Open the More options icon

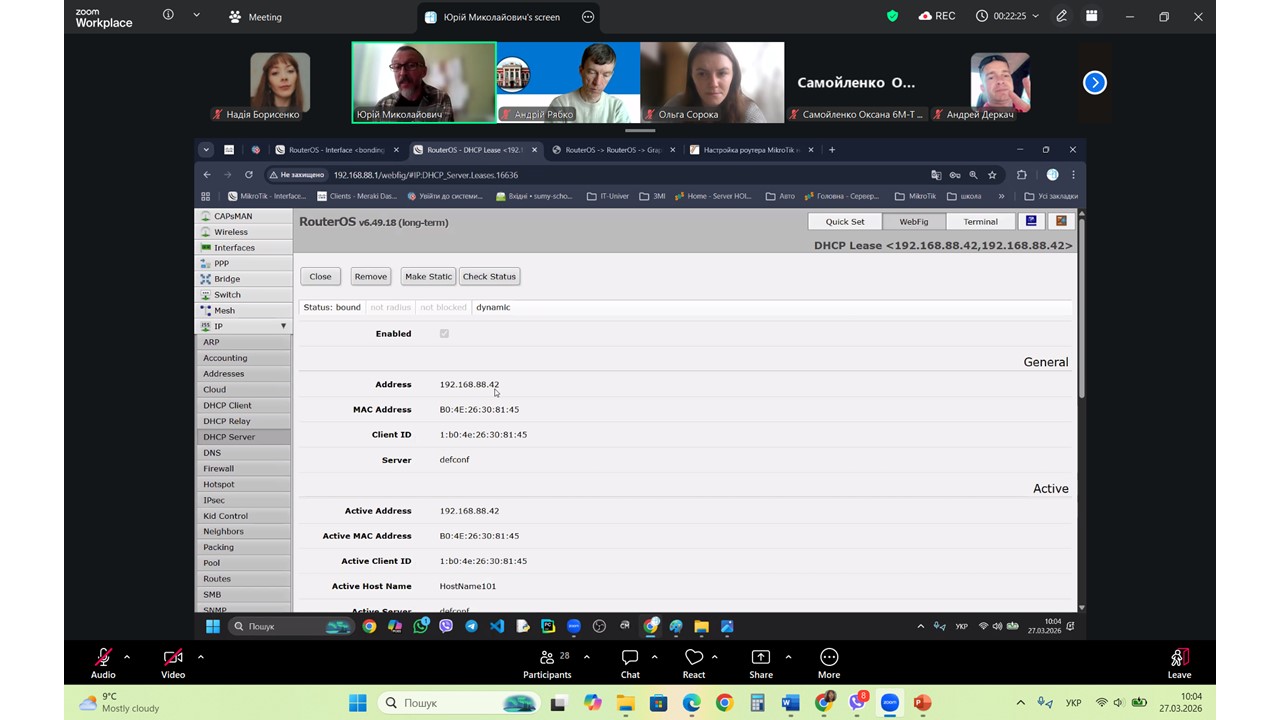(828, 658)
